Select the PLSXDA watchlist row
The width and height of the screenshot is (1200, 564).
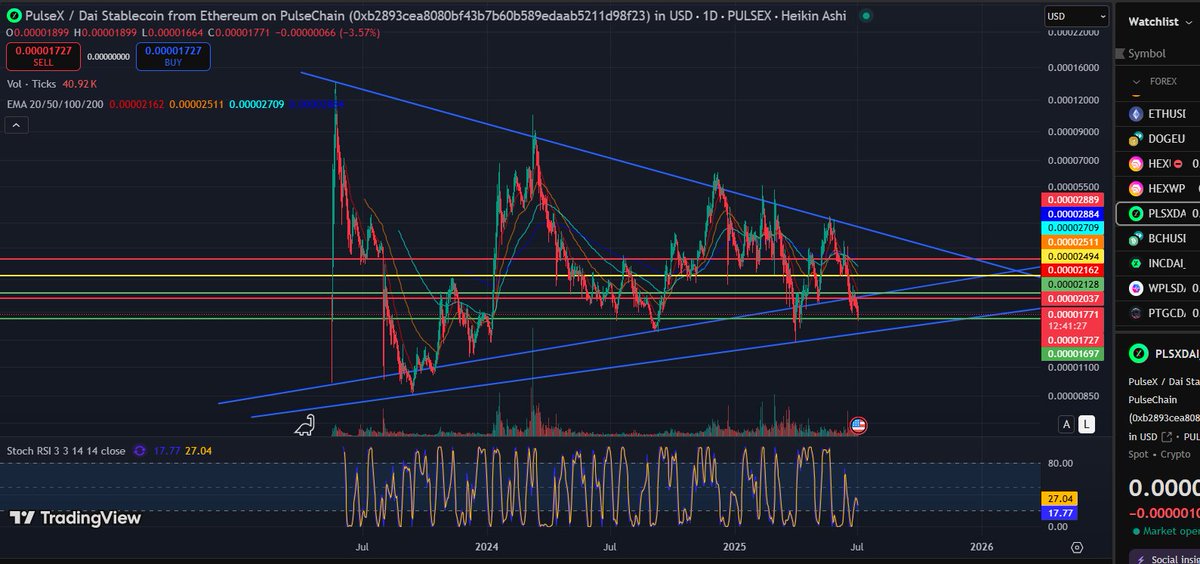click(x=1157, y=213)
